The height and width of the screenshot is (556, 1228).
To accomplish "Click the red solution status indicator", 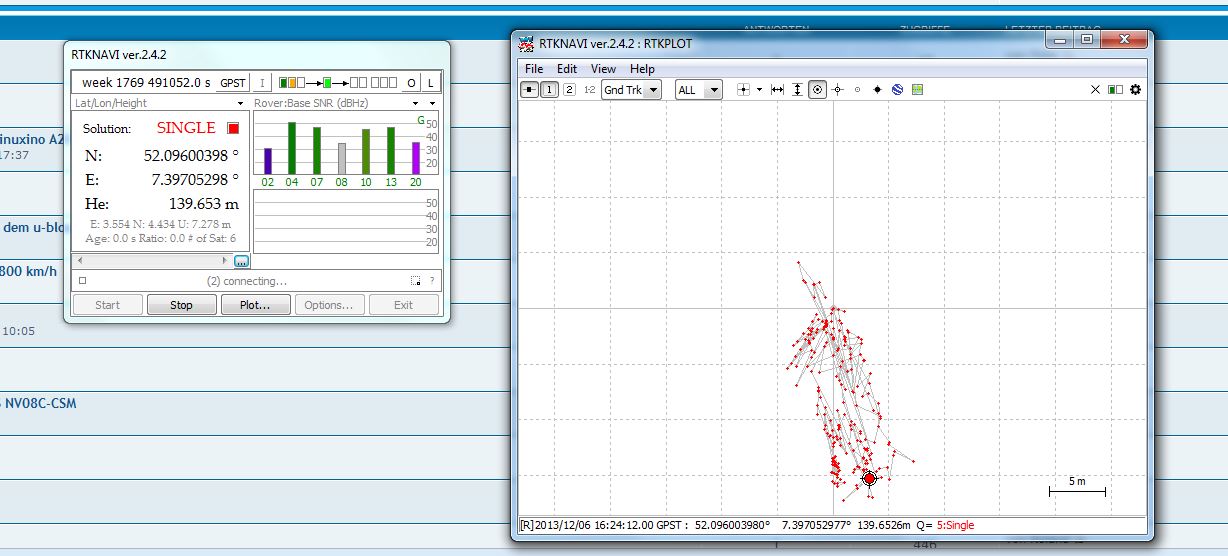I will (x=234, y=128).
